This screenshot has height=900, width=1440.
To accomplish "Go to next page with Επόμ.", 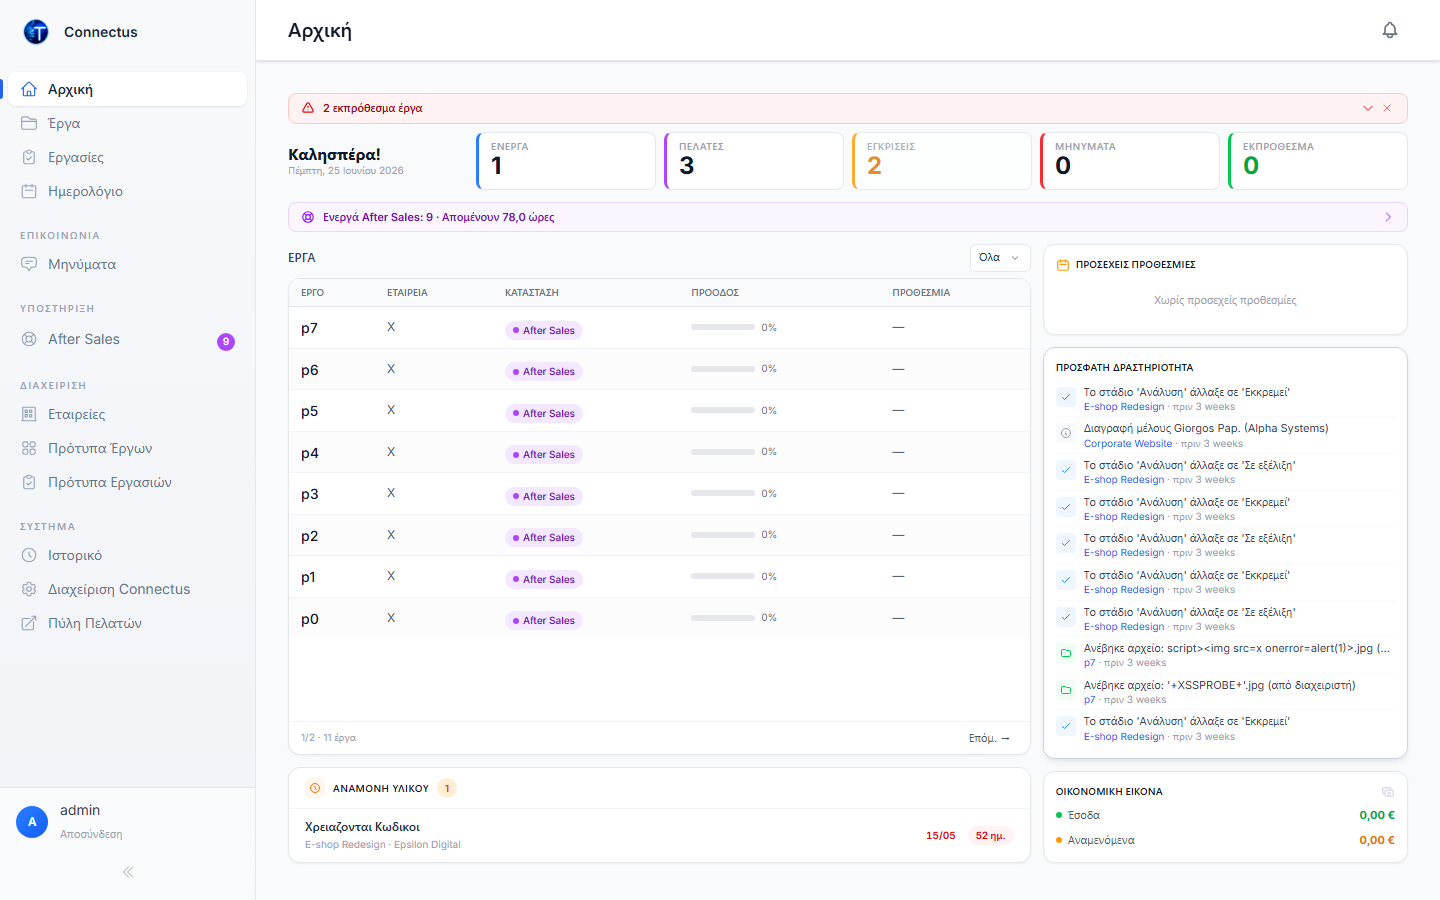I will tap(989, 738).
